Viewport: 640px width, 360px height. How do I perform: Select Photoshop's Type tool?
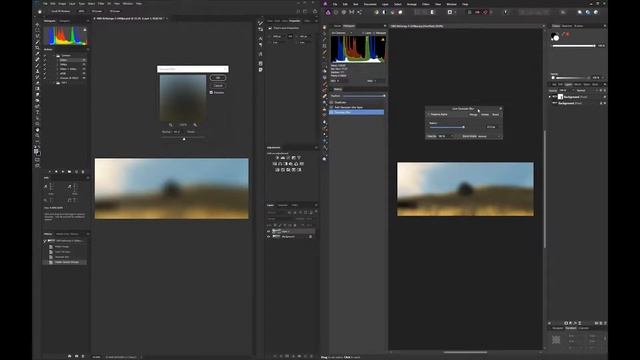[x=38, y=112]
